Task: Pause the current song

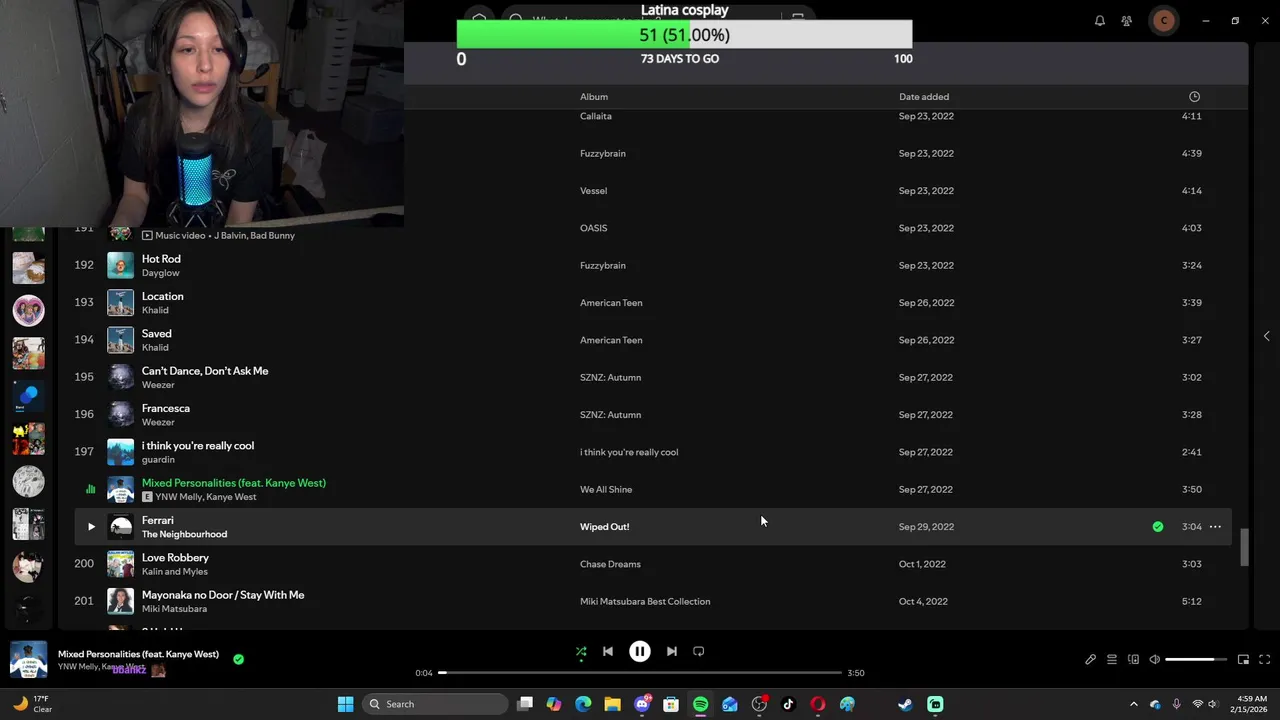Action: (640, 651)
